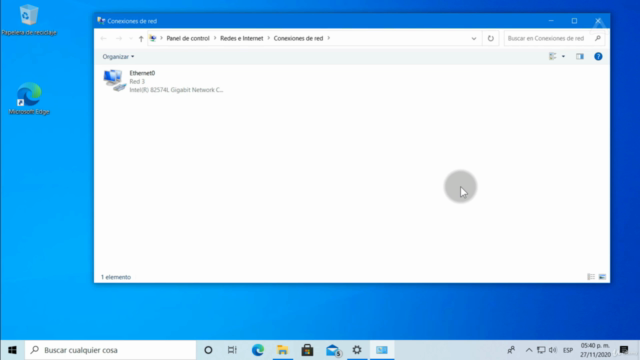Viewport: 640px width, 360px height.
Task: Show hidden system tray icons
Action: click(529, 350)
